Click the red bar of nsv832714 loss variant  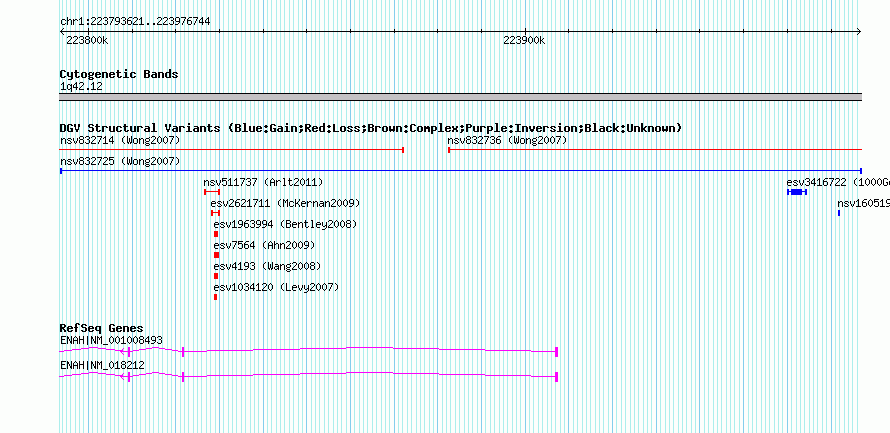(x=232, y=150)
